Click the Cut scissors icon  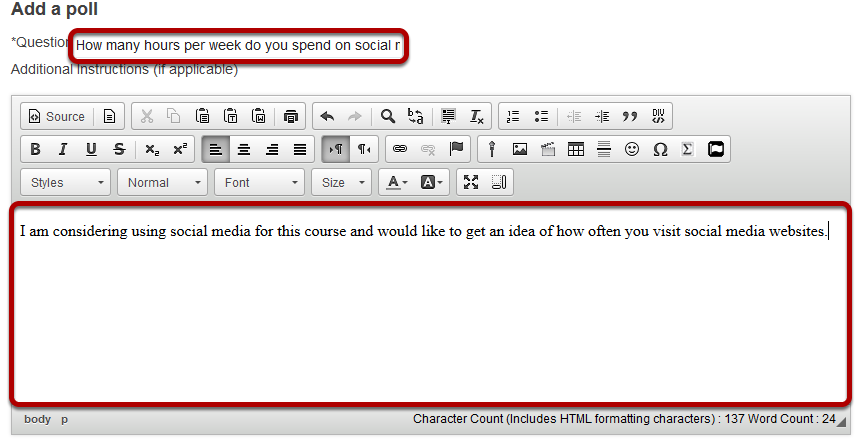146,116
